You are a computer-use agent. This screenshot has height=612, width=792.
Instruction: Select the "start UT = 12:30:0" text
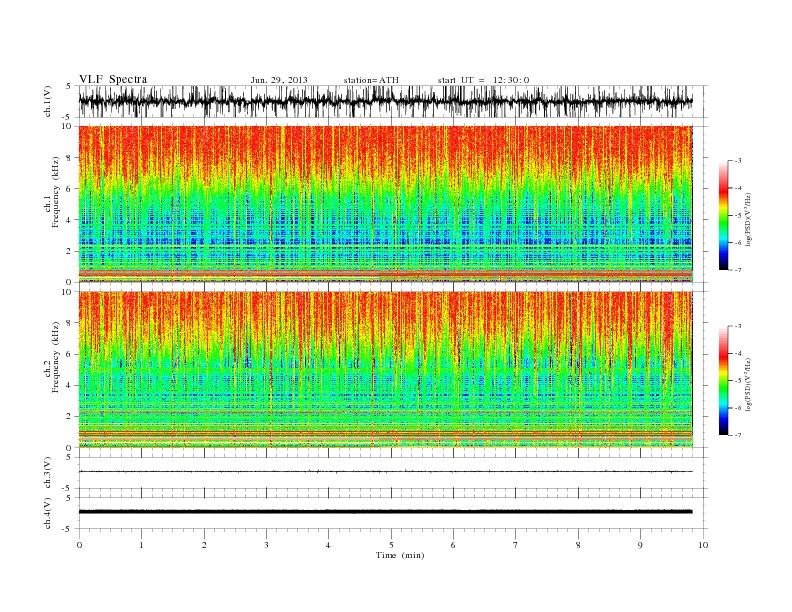(483, 80)
